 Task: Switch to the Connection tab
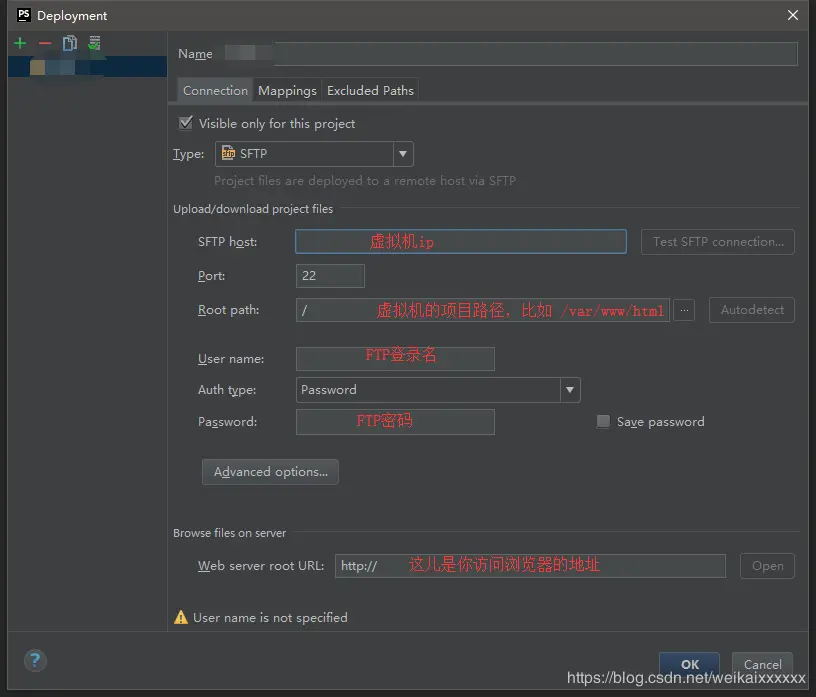pos(215,91)
